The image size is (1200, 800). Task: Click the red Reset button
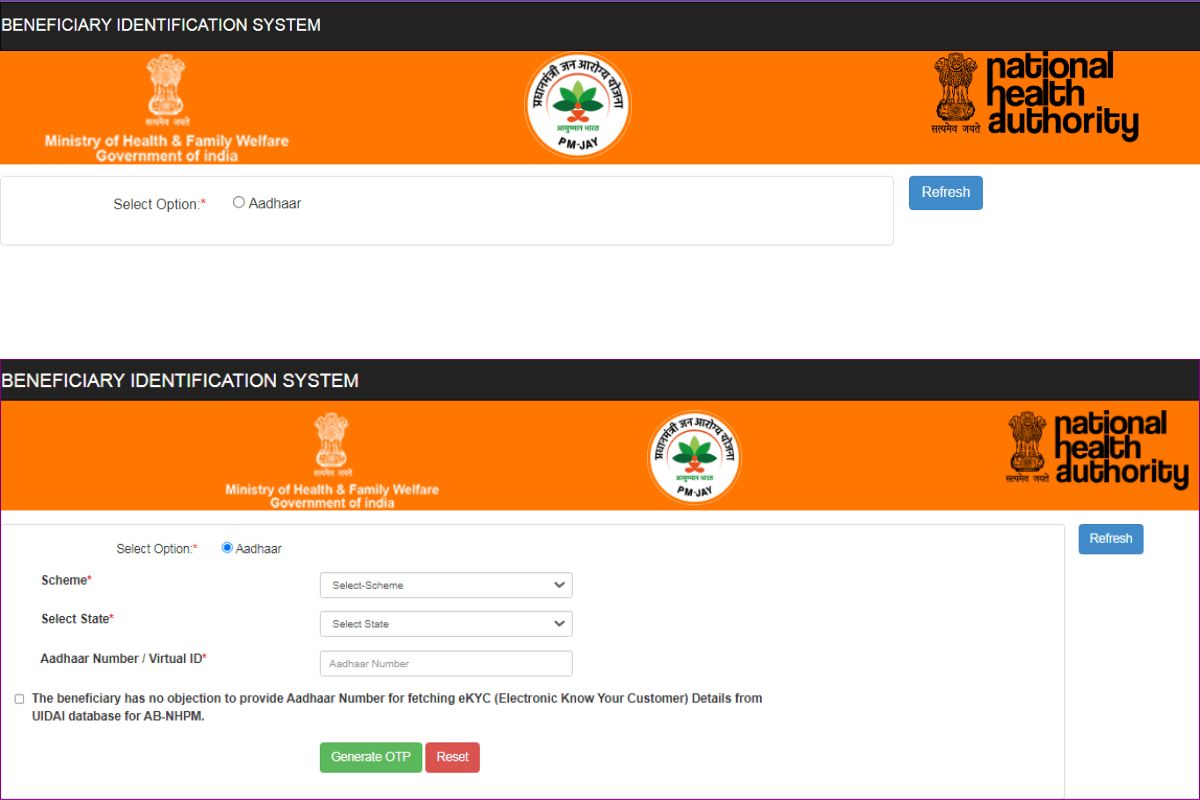(x=453, y=757)
